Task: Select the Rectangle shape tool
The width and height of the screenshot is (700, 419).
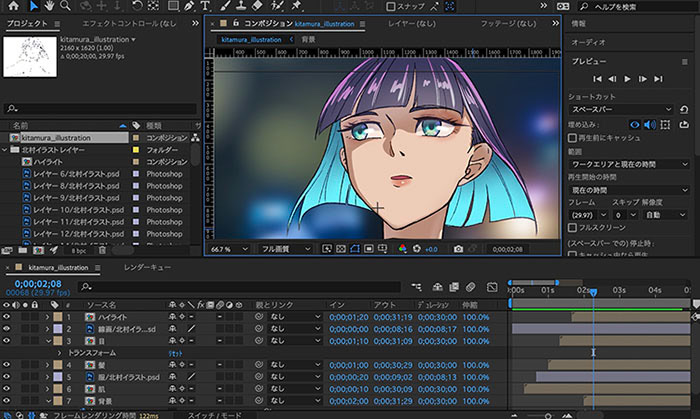Action: [173, 6]
